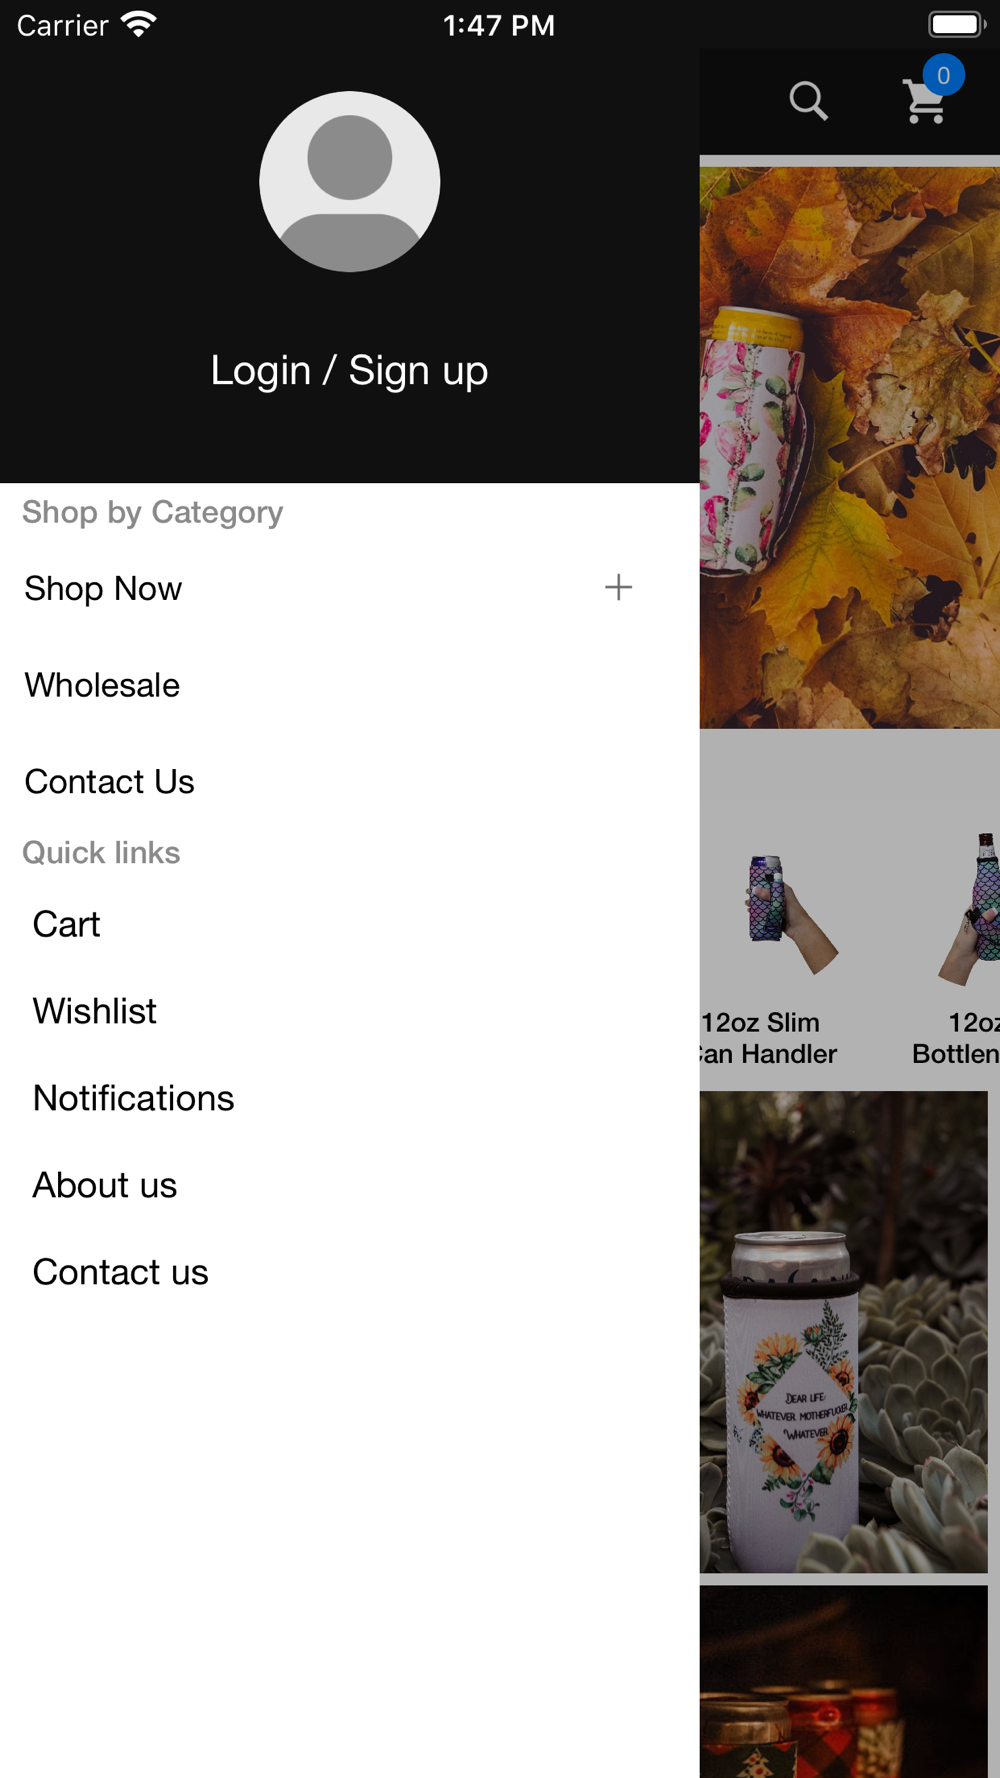Viewport: 1000px width, 1778px height.
Task: Select Contact Us under Shop by Category
Action: coord(109,781)
